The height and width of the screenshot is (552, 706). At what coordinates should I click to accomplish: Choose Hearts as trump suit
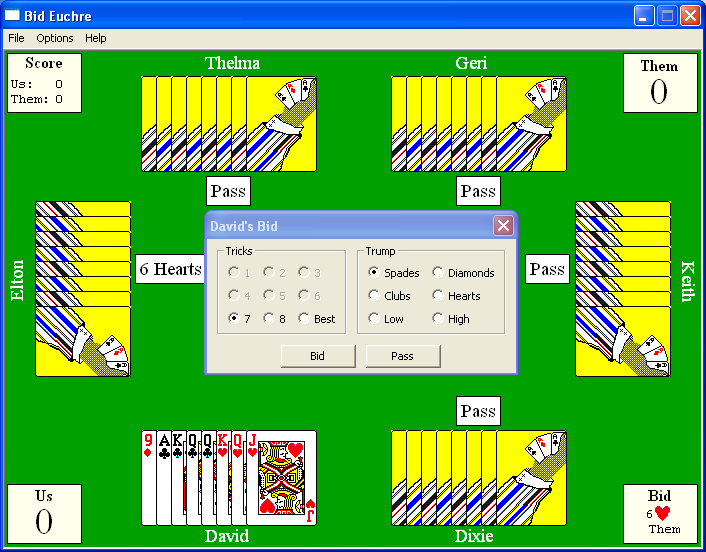pos(439,296)
